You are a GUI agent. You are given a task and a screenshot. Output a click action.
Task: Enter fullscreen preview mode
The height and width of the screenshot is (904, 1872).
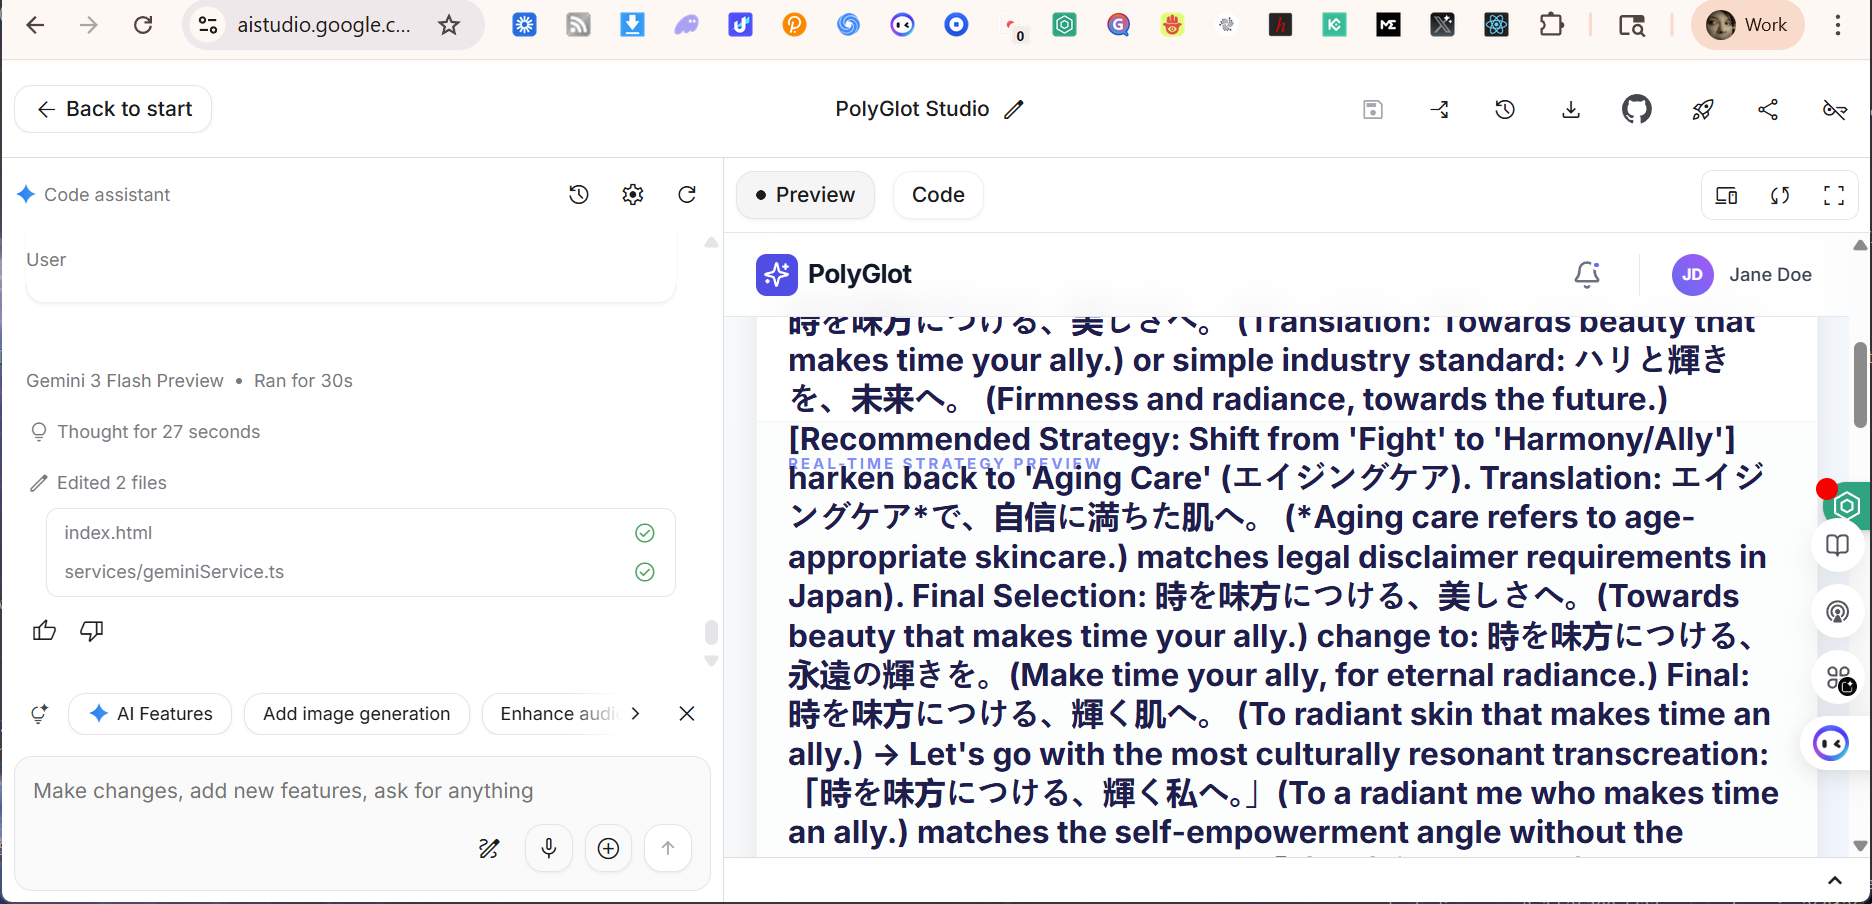click(x=1834, y=195)
